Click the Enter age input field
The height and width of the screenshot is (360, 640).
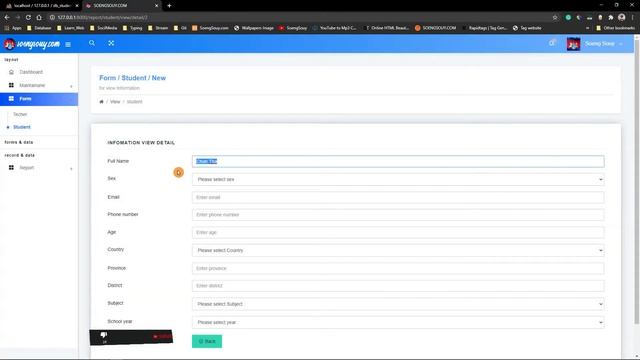tap(398, 232)
